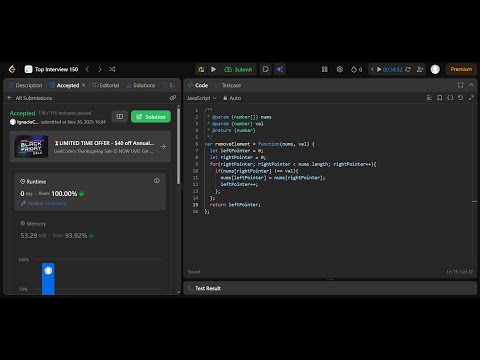This screenshot has width=480, height=360.
Task: Click the Analyze Complexity link
Action: [x=44, y=203]
